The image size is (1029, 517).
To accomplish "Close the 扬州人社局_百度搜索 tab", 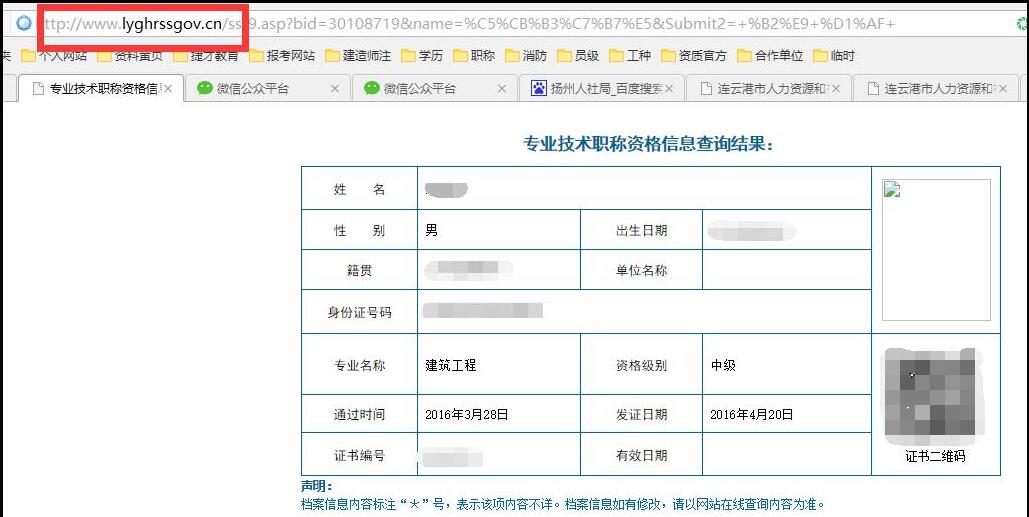I will [x=669, y=89].
